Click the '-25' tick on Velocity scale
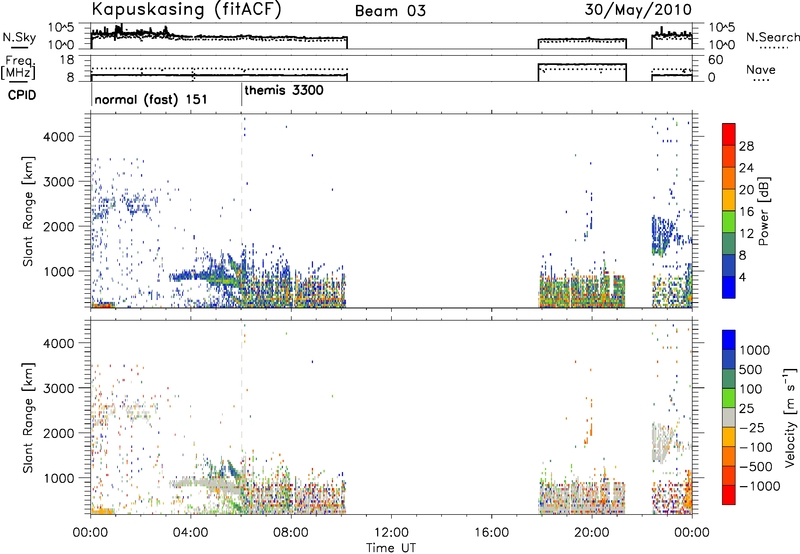Screen dimensions: 800x554 [752, 427]
